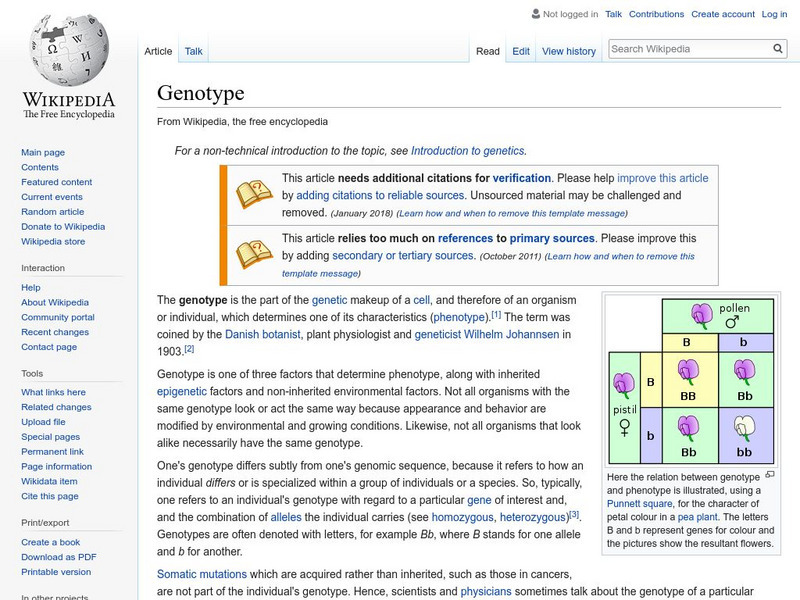The height and width of the screenshot is (600, 800).
Task: Open the Talk tab beside Article
Action: coord(193,51)
